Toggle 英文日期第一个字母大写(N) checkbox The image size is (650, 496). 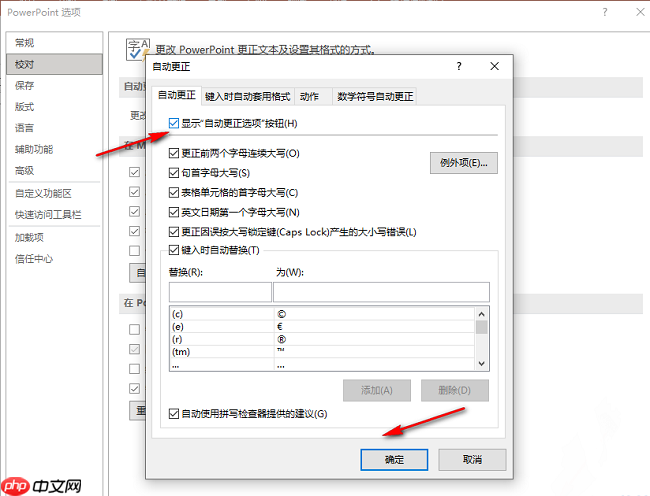[x=174, y=212]
